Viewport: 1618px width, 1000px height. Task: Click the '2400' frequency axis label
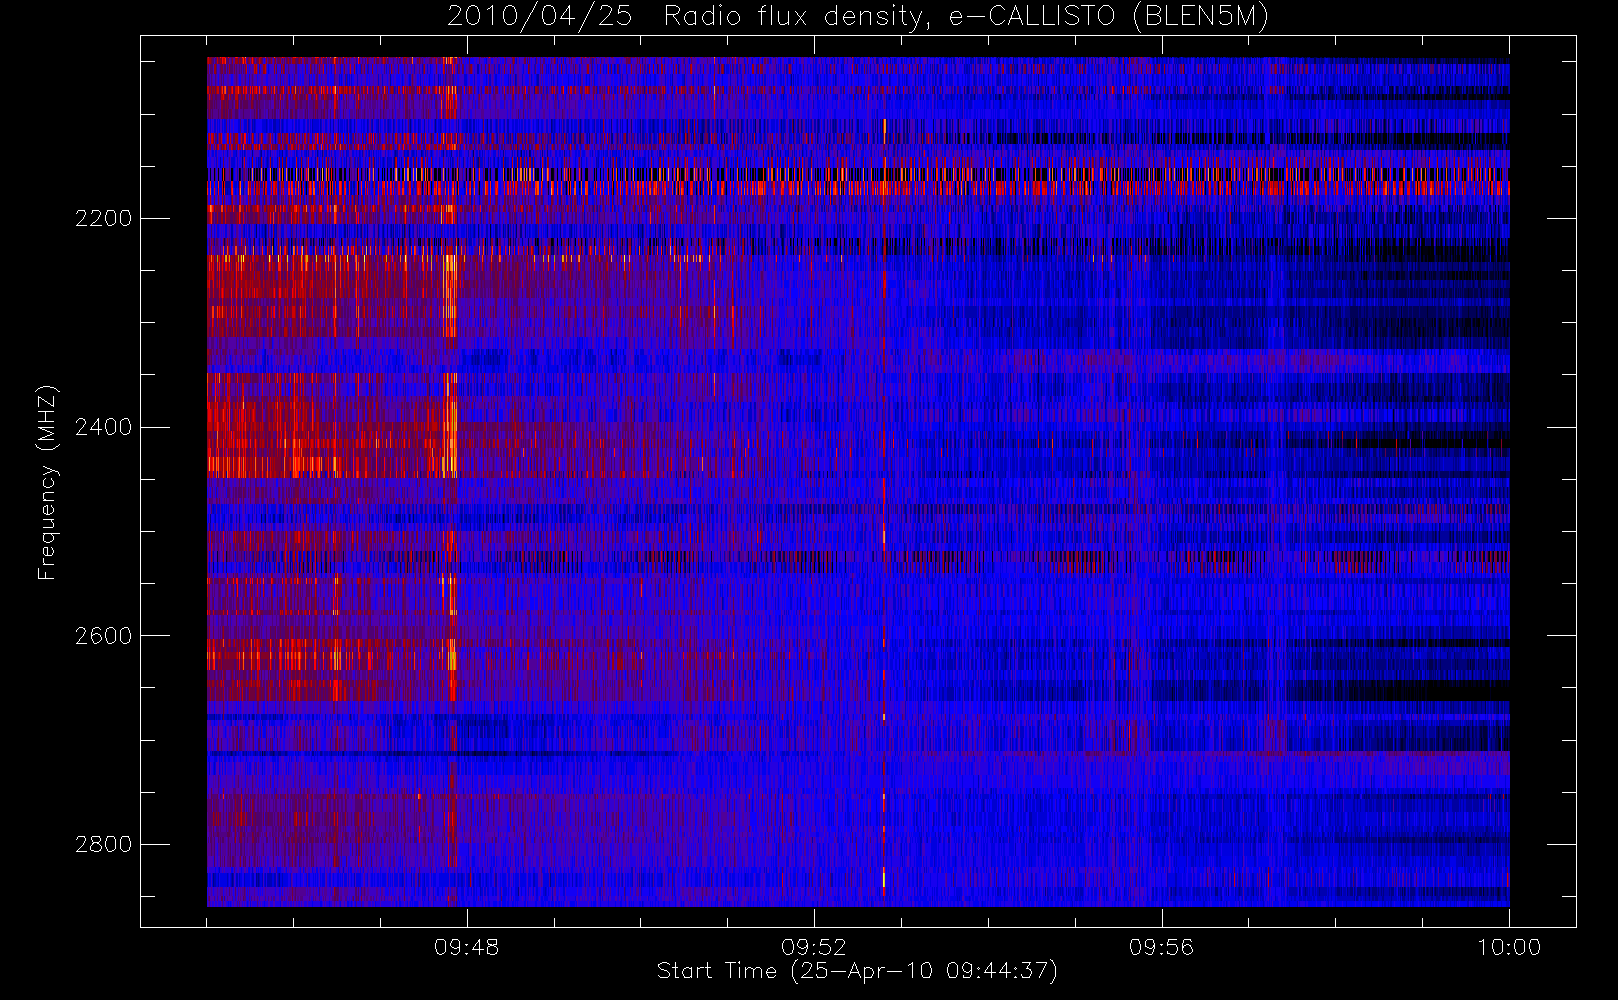[104, 428]
